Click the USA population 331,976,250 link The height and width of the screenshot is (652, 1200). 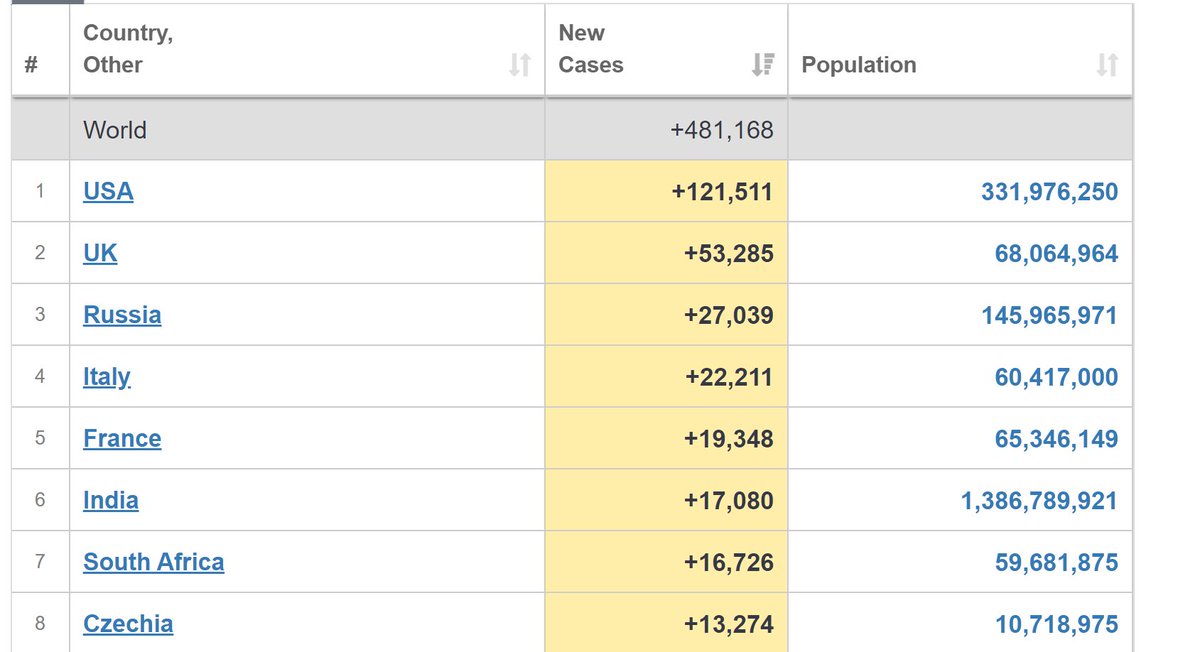click(1049, 192)
